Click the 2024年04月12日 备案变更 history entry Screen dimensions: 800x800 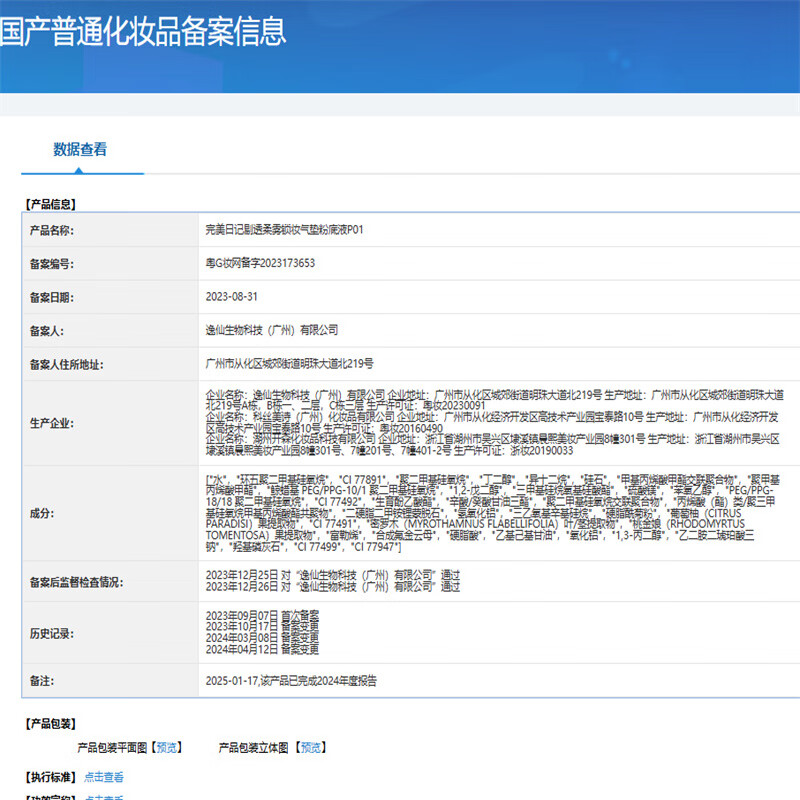[262, 650]
